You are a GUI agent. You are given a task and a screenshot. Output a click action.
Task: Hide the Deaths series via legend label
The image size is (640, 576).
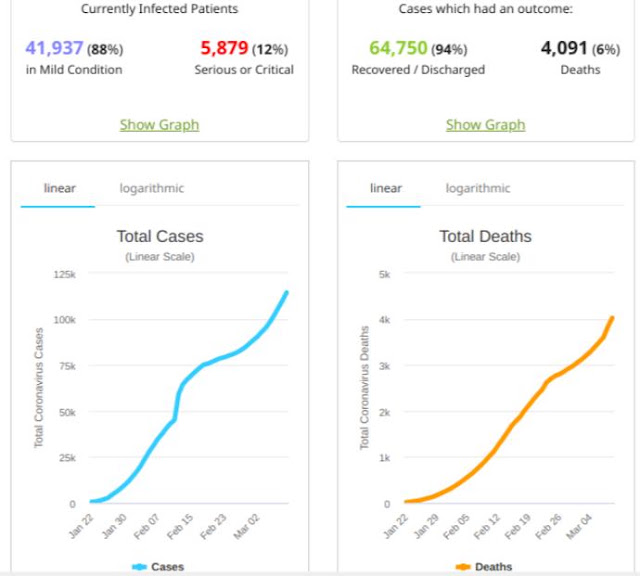pyautogui.click(x=493, y=567)
